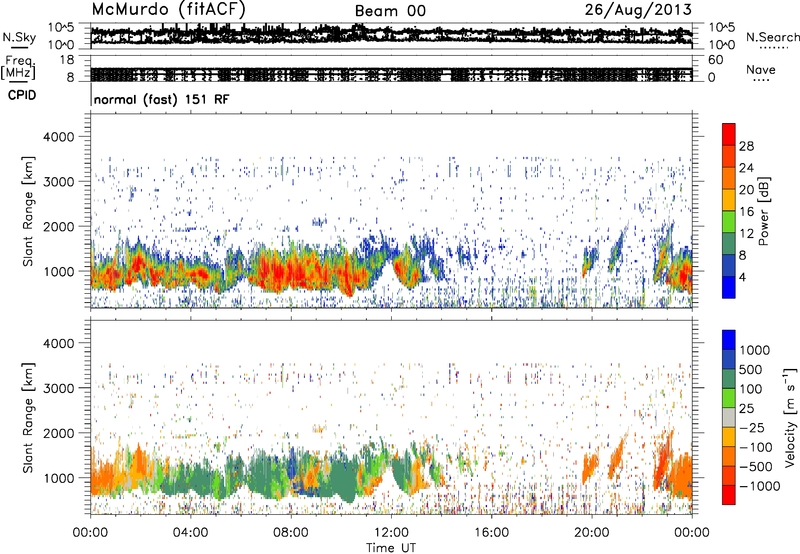Click the 4000 tick of power panel
The width and height of the screenshot is (800, 554).
point(59,137)
